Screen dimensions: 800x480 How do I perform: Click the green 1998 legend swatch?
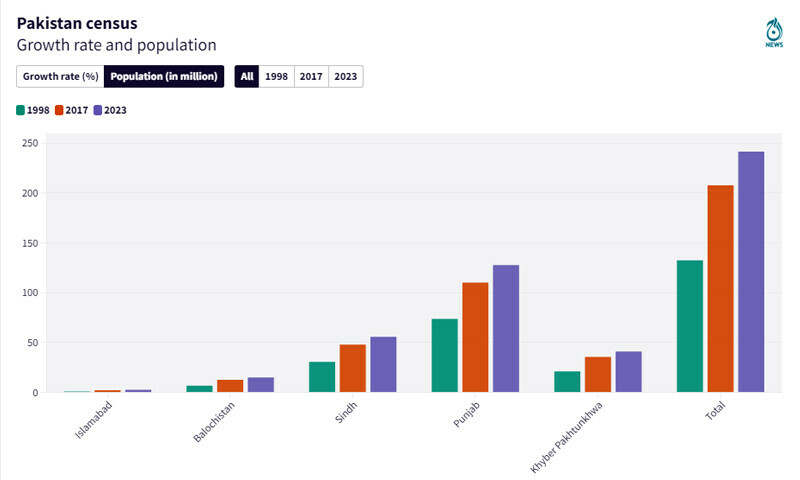click(21, 110)
